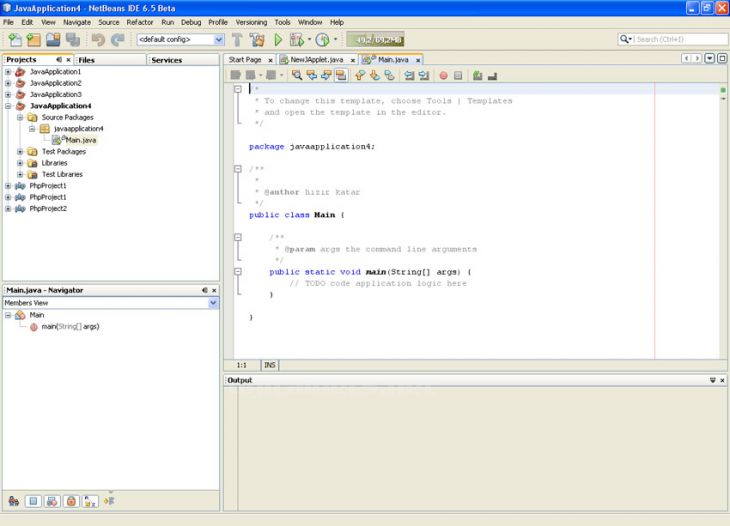Image resolution: width=730 pixels, height=526 pixels.
Task: Click the Next Bookmark icon
Action: click(375, 75)
